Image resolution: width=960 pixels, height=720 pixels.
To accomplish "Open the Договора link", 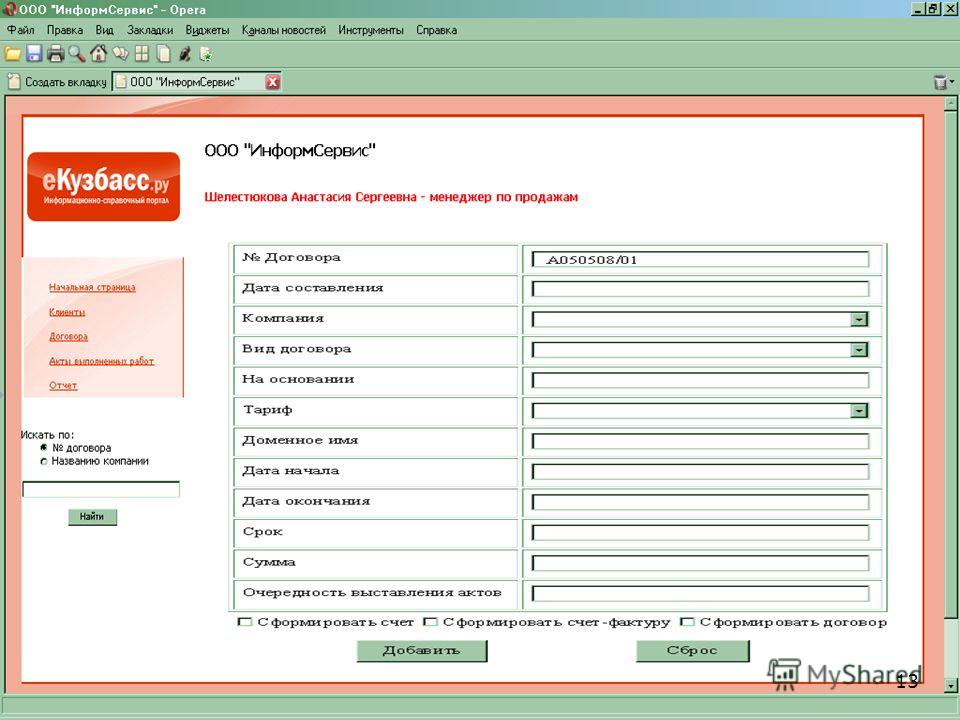I will tap(69, 337).
